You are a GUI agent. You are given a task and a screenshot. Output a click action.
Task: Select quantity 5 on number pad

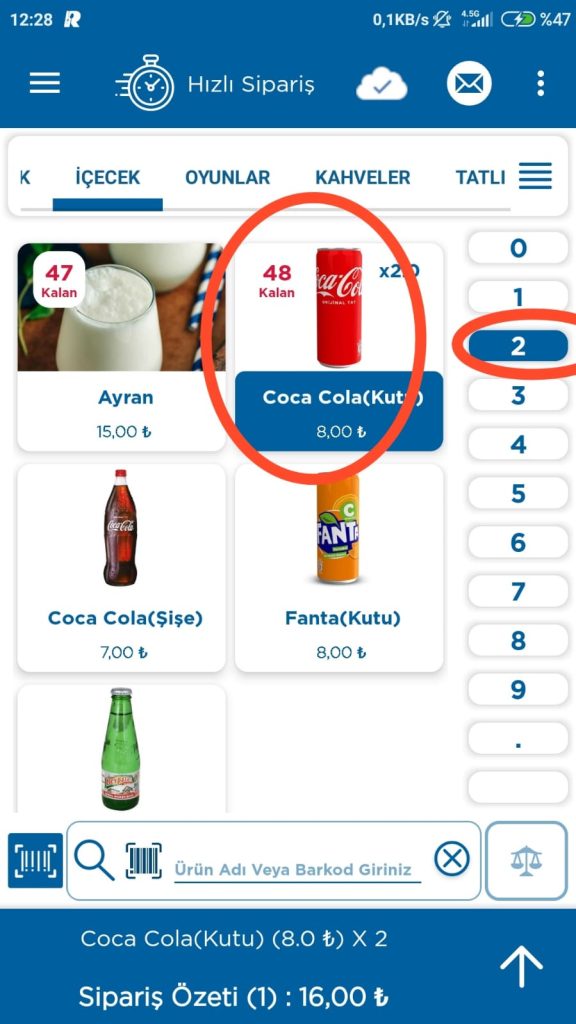519,493
